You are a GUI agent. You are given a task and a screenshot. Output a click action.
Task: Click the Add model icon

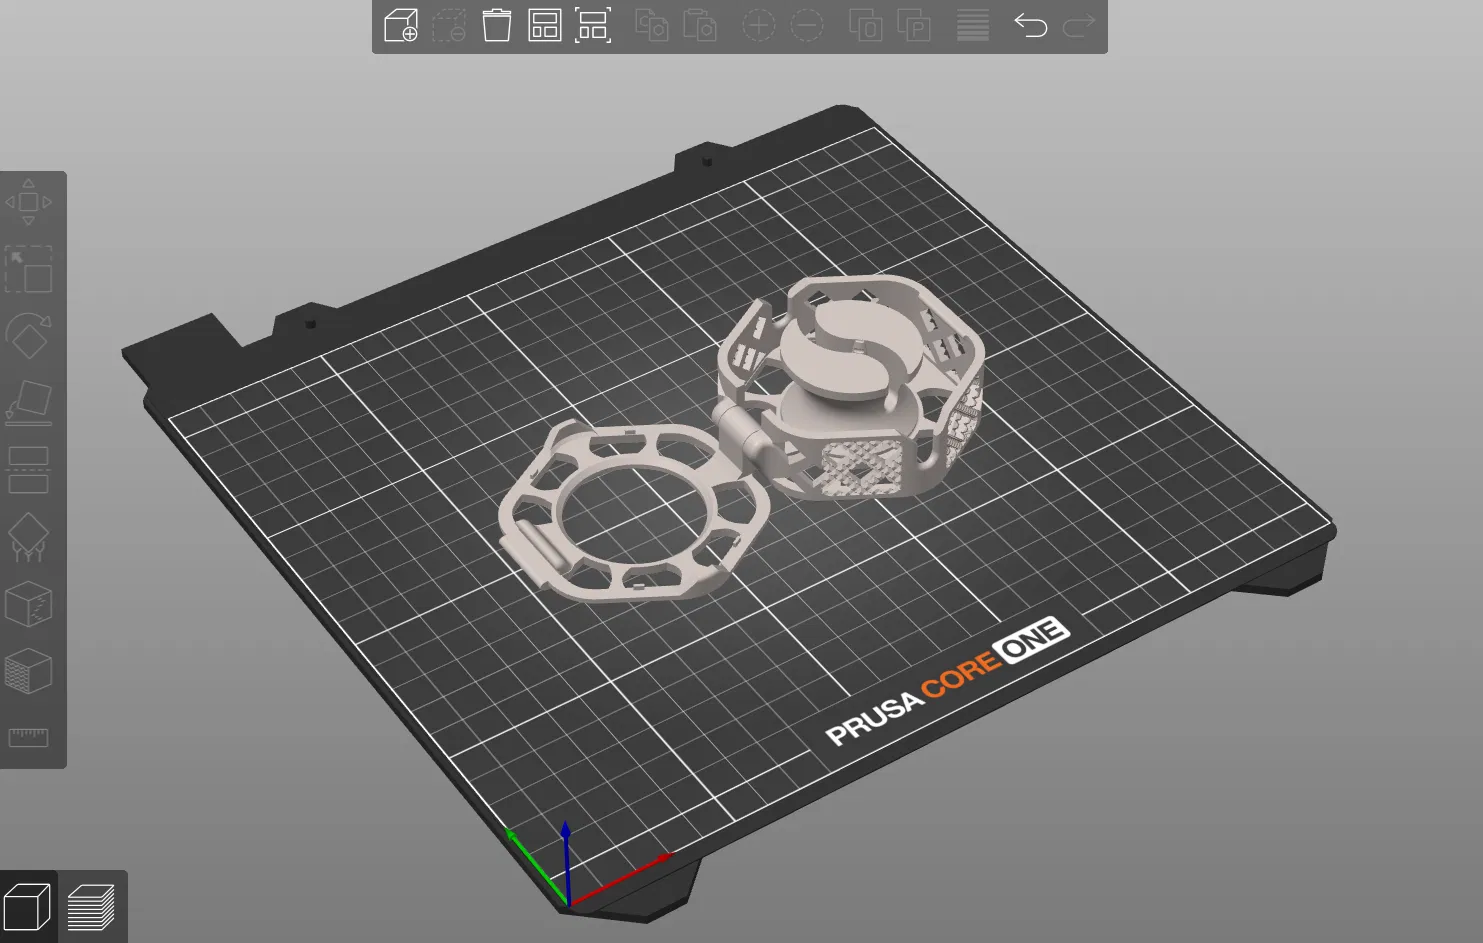point(401,26)
